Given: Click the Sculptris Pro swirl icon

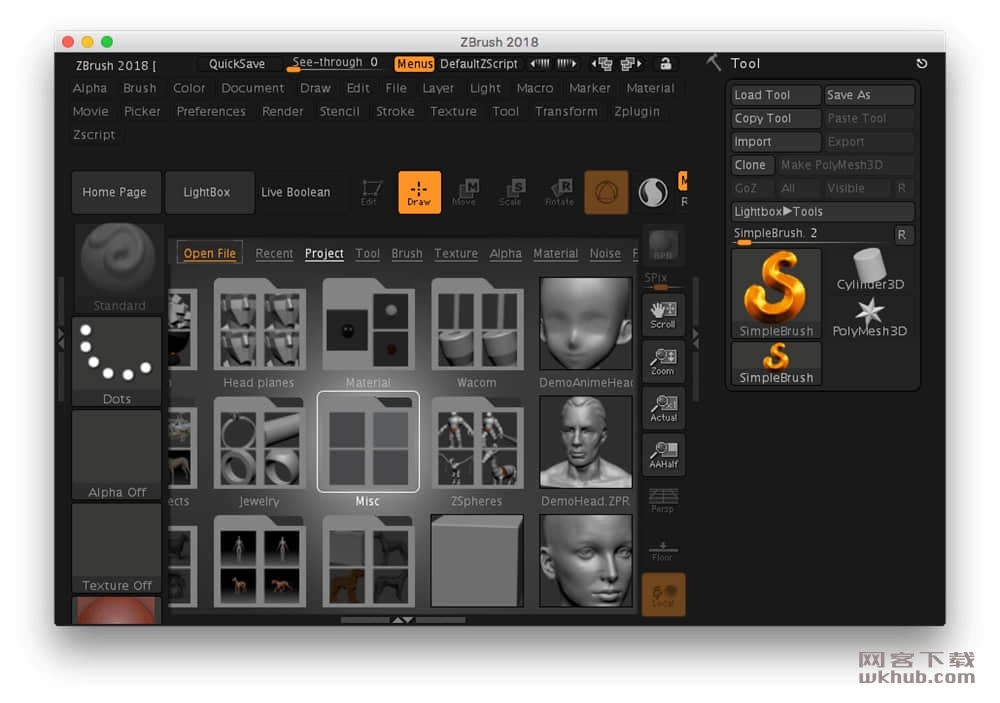Looking at the screenshot, I should click(x=652, y=192).
